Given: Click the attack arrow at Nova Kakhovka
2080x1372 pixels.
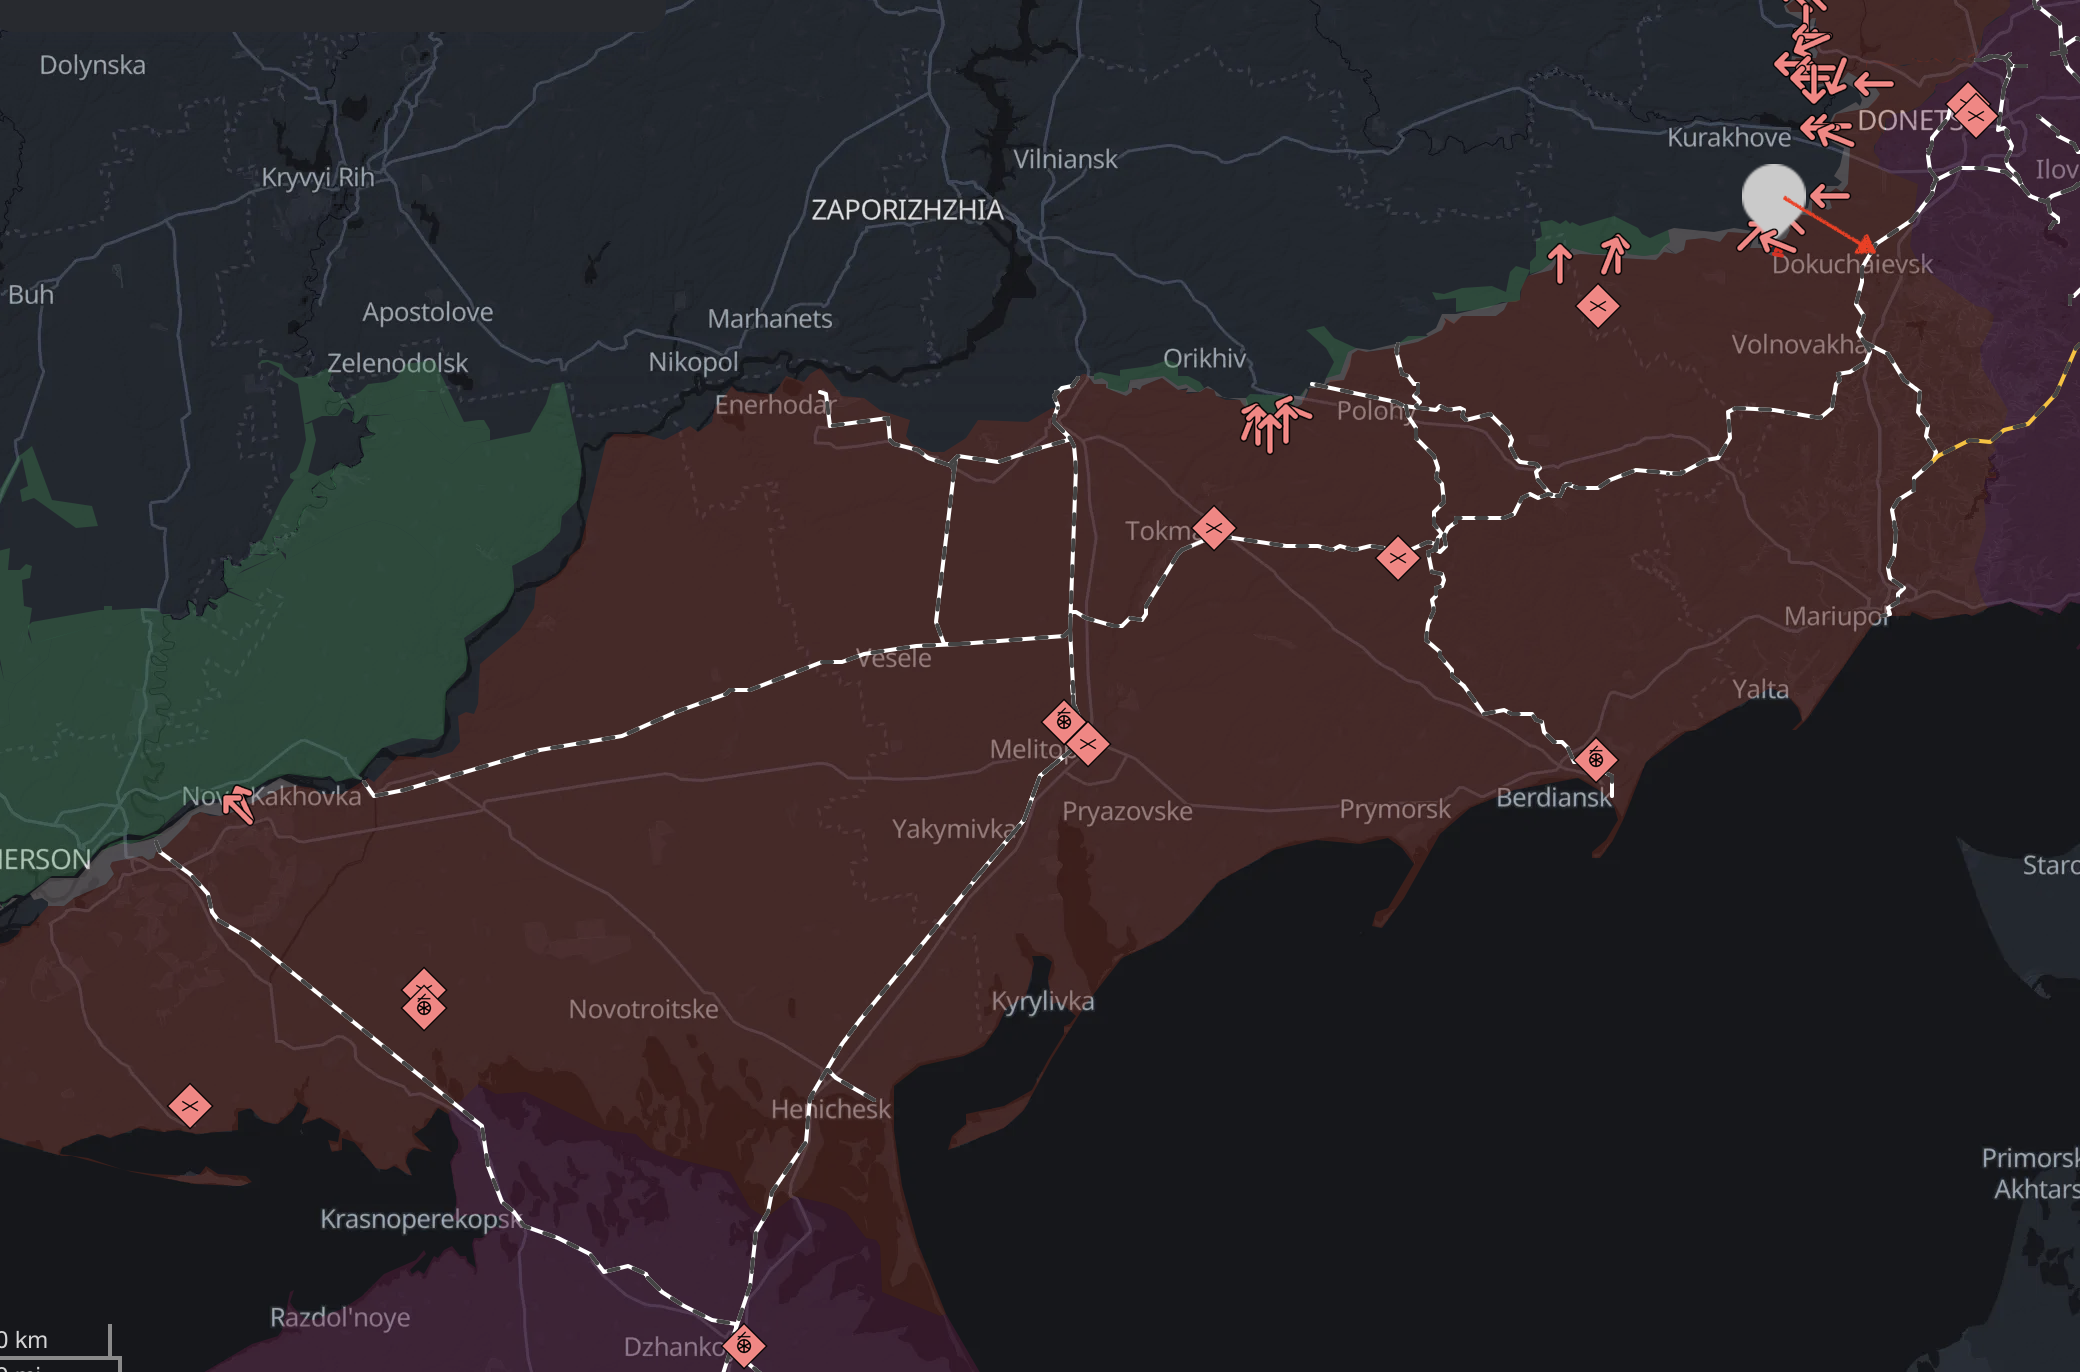Looking at the screenshot, I should [238, 804].
